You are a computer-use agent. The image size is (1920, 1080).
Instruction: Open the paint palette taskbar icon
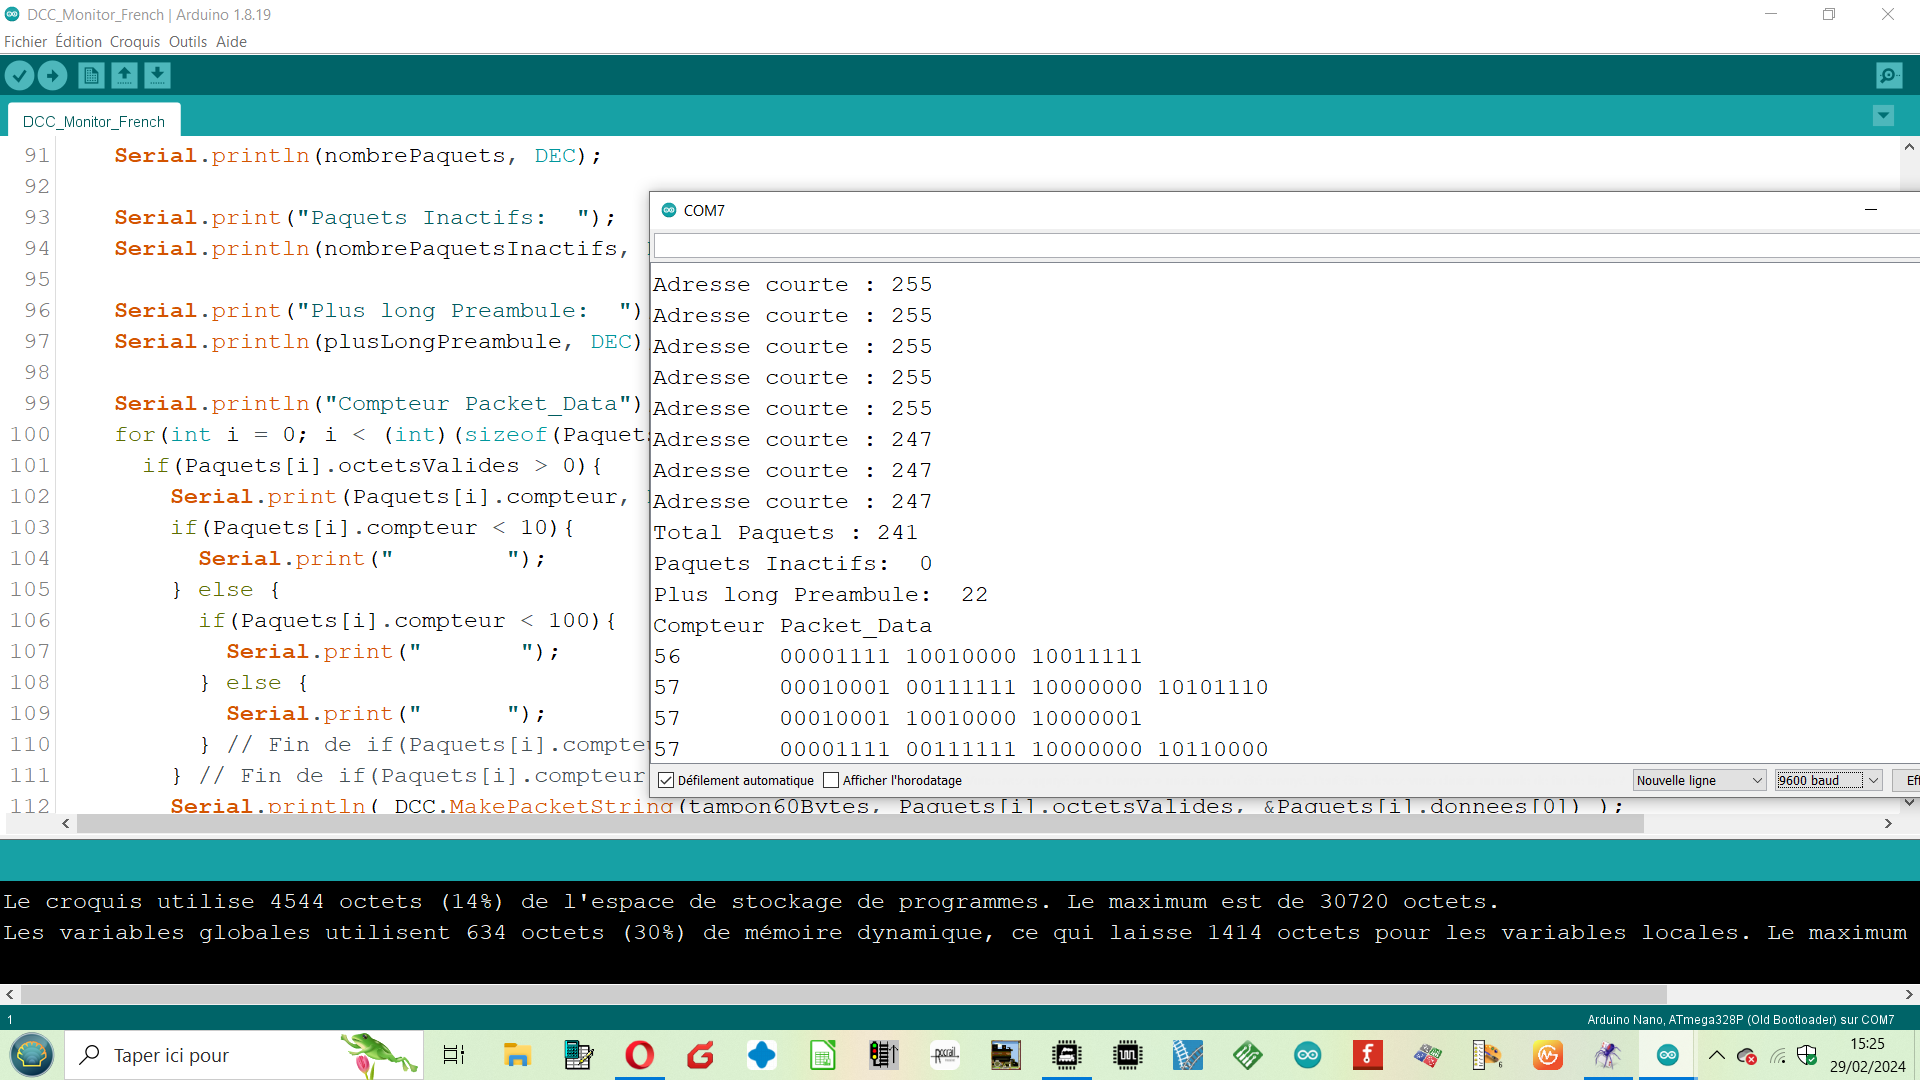pyautogui.click(x=1487, y=1055)
